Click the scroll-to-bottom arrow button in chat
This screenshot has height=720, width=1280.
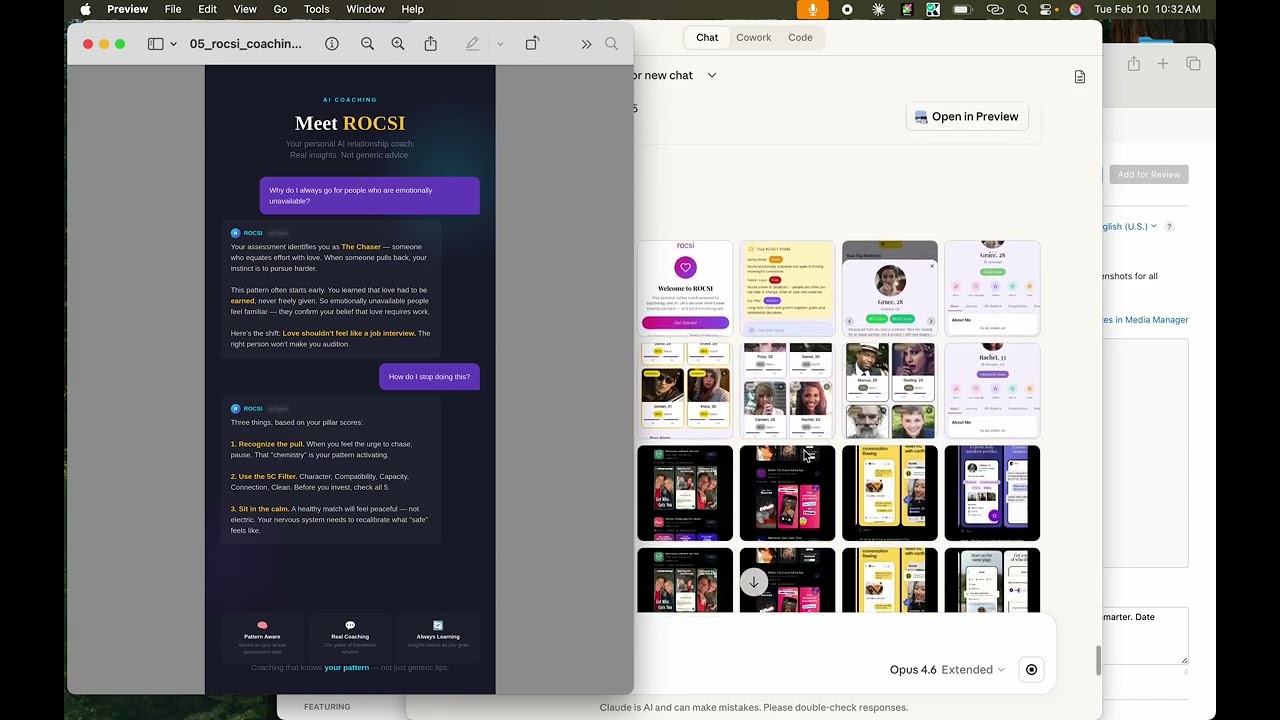click(754, 581)
